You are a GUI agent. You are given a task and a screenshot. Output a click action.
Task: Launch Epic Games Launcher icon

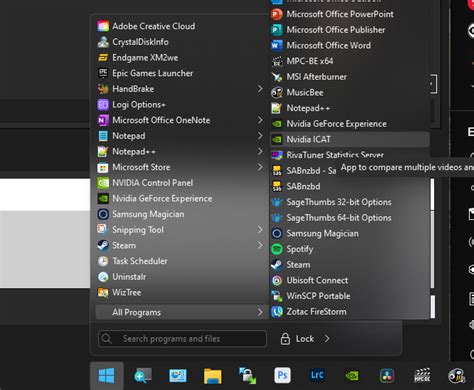[103, 73]
